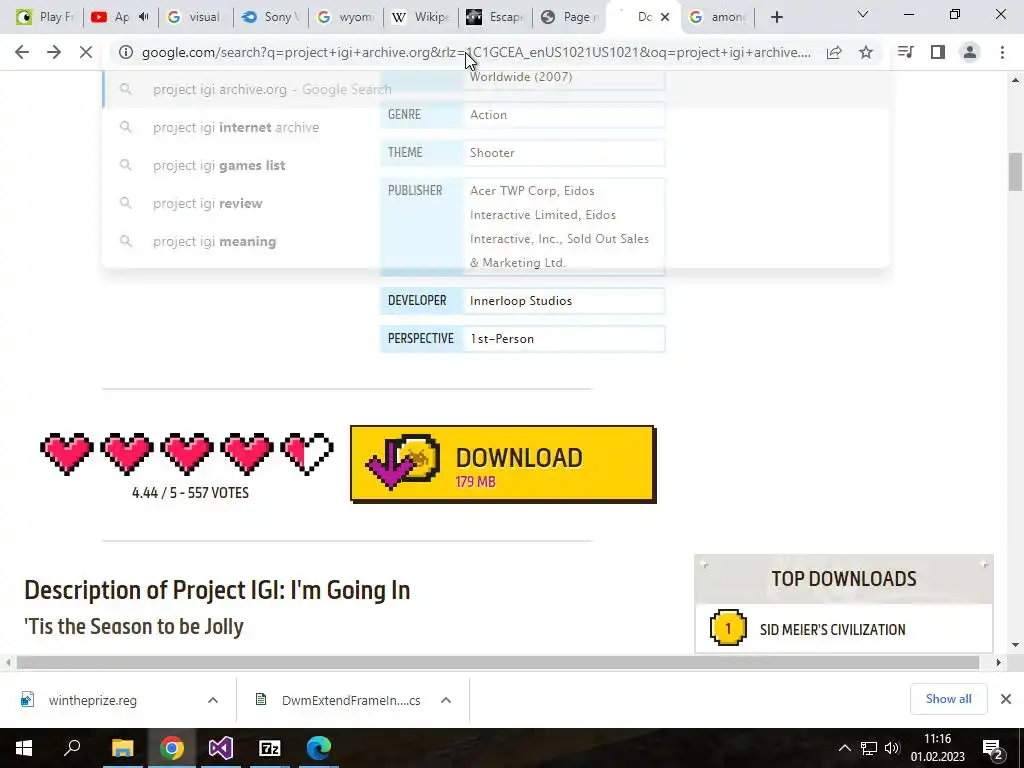The width and height of the screenshot is (1024, 768).
Task: Open Sid Meier's Civilization top download
Action: tap(832, 630)
